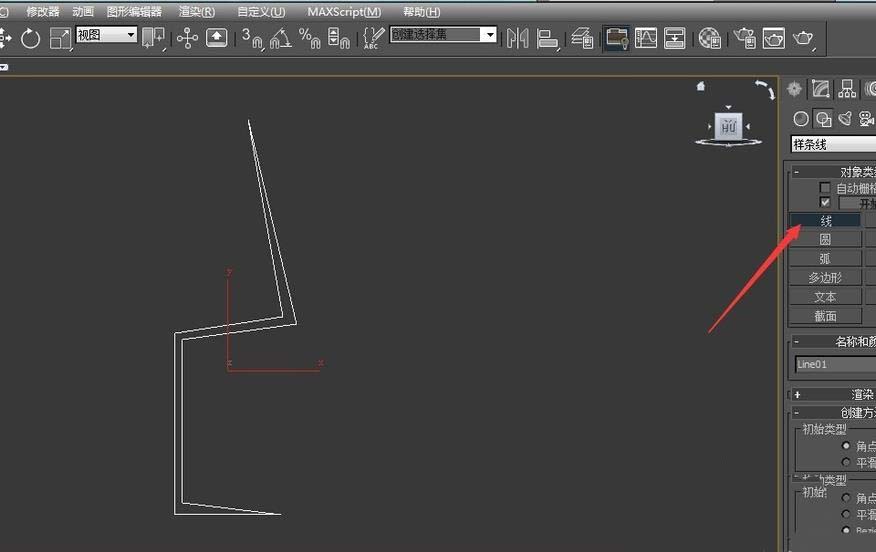876x552 pixels.
Task: Open the 自定义(U) menu
Action: pyautogui.click(x=261, y=12)
